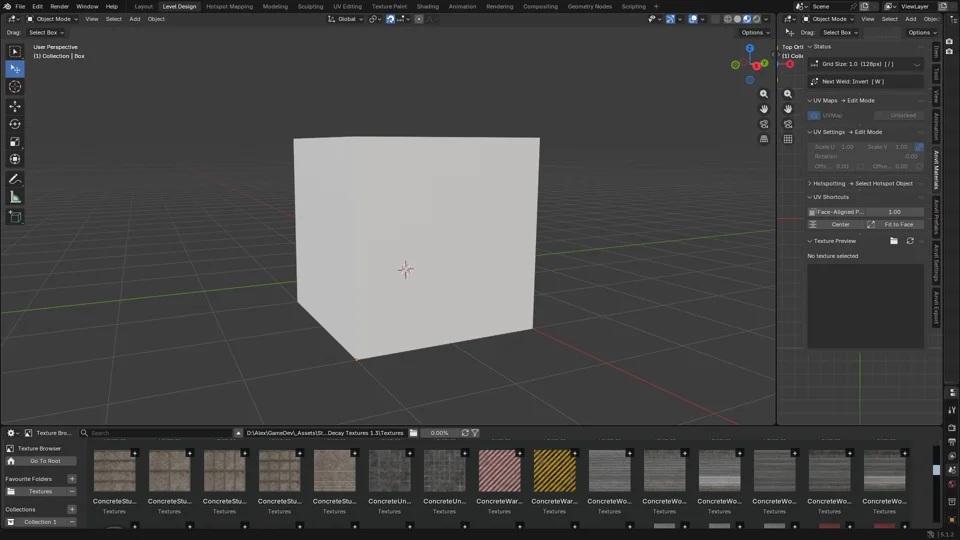Adjust the texture browser 0.00% slider
The image size is (960, 540).
coord(439,433)
